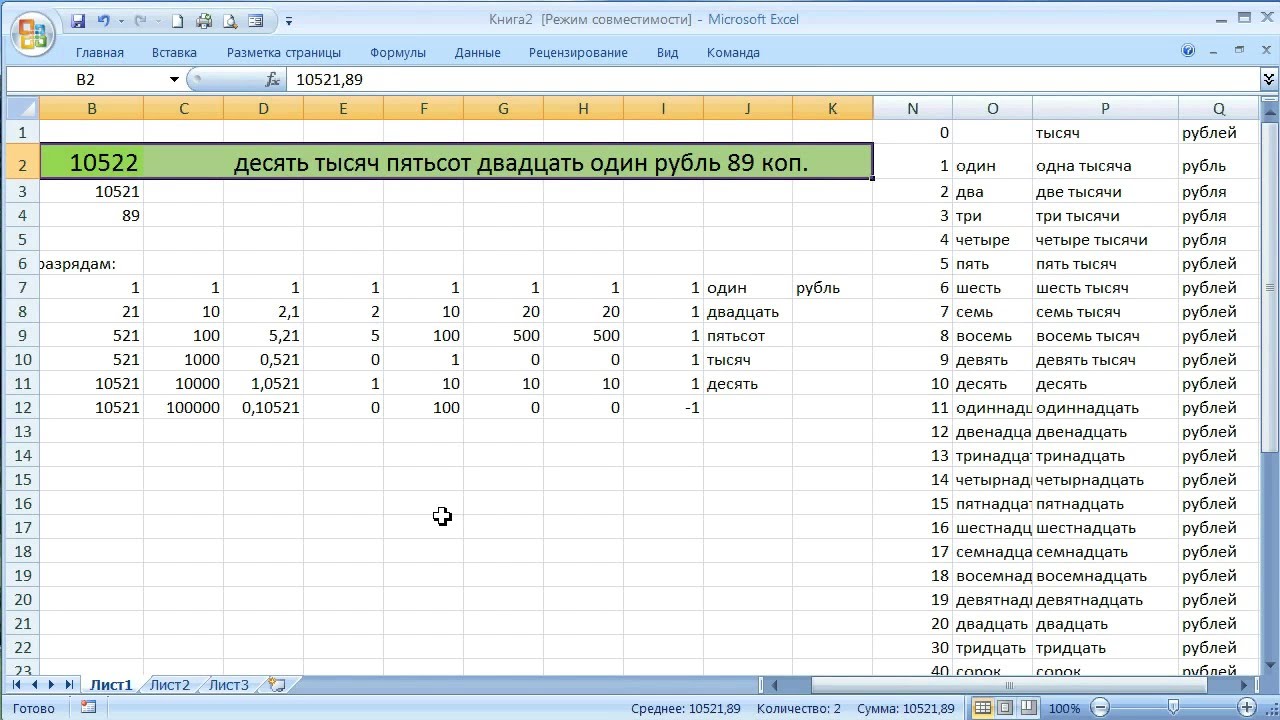Open the Команда ribbon tab
The image size is (1280, 720).
point(733,52)
